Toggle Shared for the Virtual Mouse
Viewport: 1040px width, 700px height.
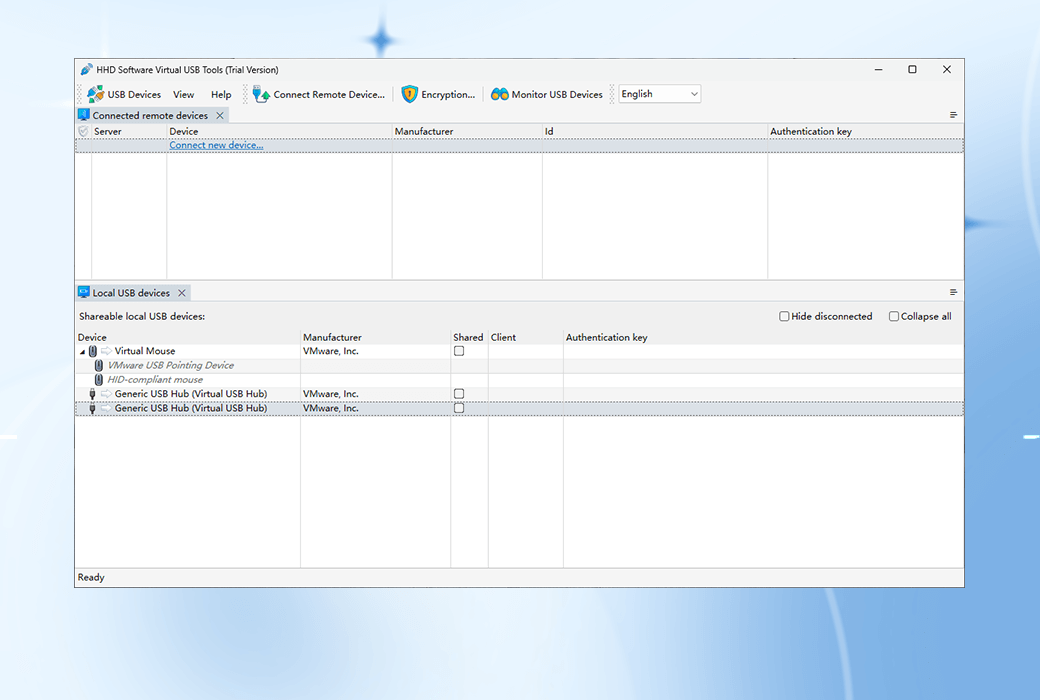tap(459, 351)
